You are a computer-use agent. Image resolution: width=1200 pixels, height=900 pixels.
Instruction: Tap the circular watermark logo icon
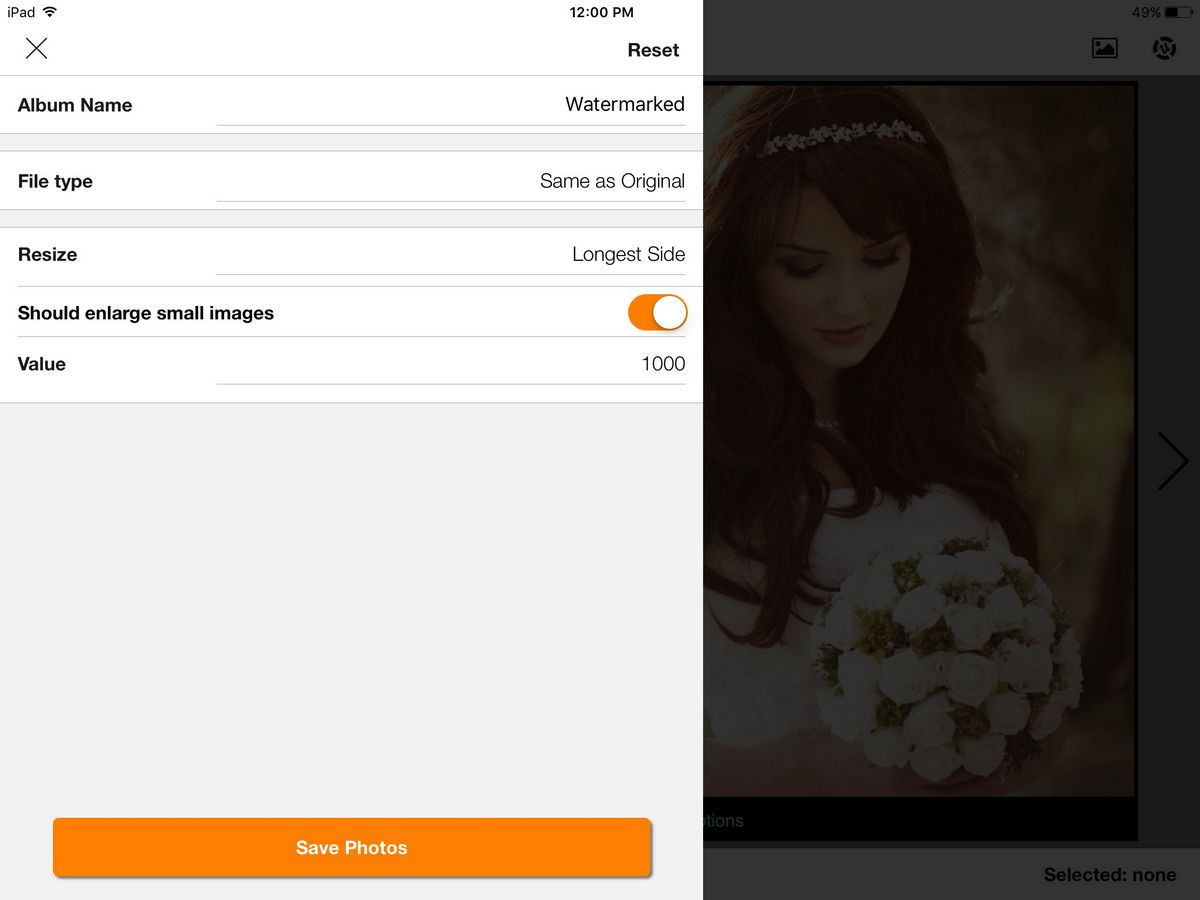coord(1164,48)
